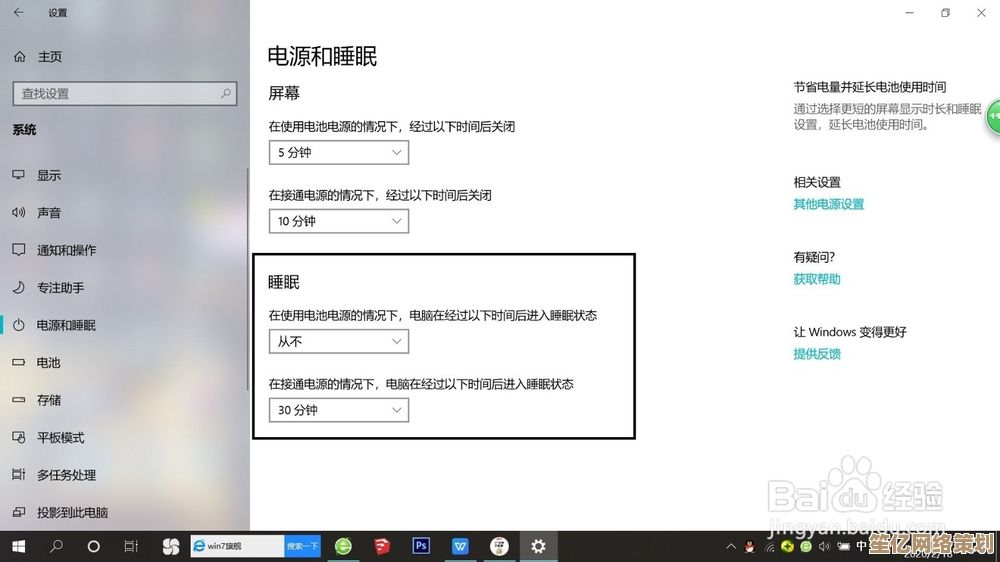The height and width of the screenshot is (562, 1000).
Task: Open Storage (存储) settings
Action: click(49, 400)
